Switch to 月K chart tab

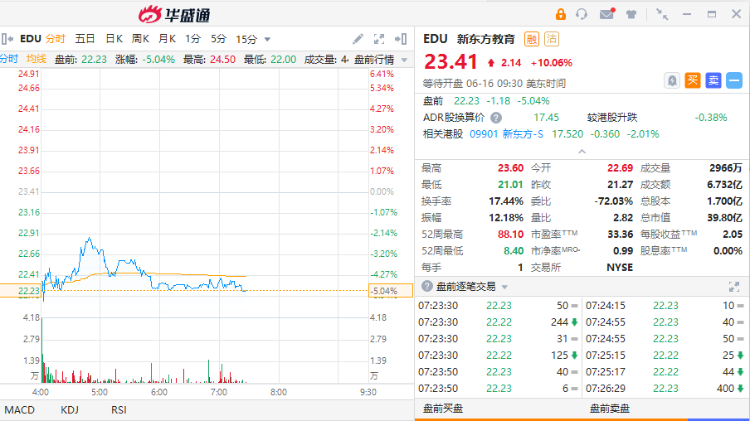[167, 39]
